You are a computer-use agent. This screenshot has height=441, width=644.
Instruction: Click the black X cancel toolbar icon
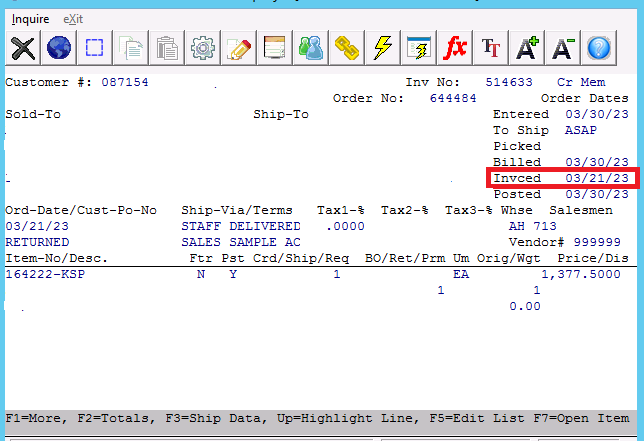23,48
